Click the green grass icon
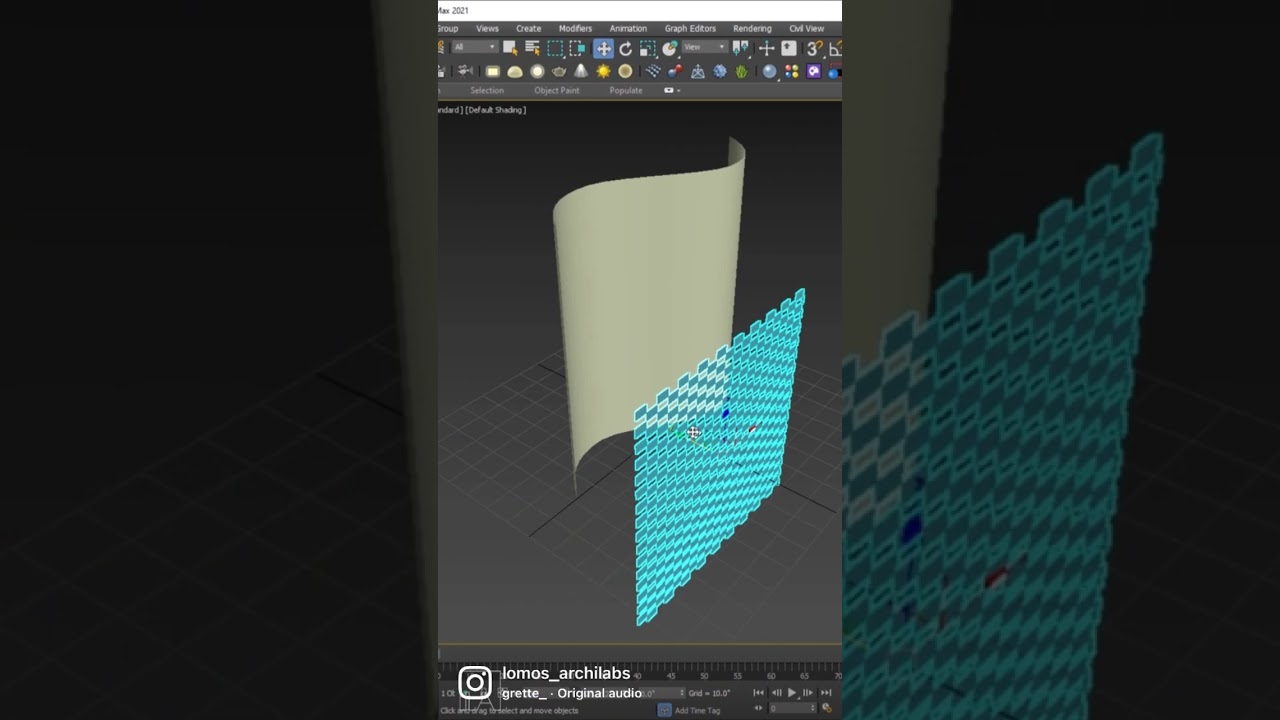The width and height of the screenshot is (1280, 720). 741,72
